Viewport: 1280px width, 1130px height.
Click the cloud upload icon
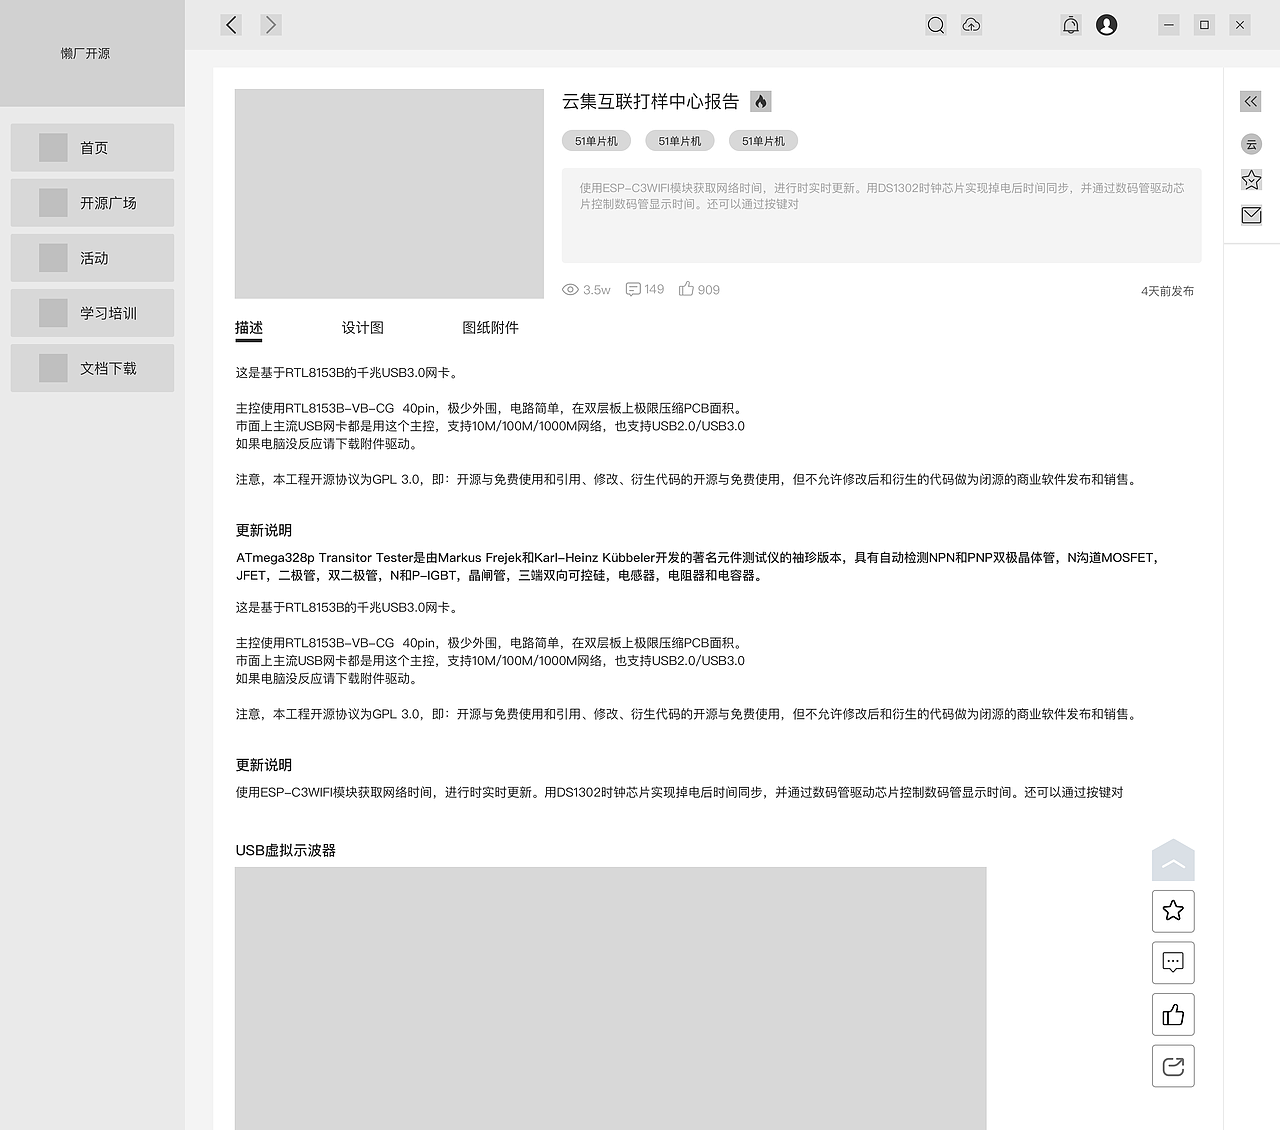pyautogui.click(x=971, y=24)
